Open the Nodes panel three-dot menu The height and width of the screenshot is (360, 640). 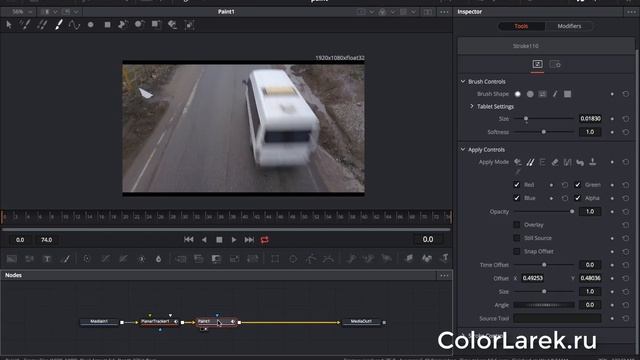pyautogui.click(x=444, y=276)
